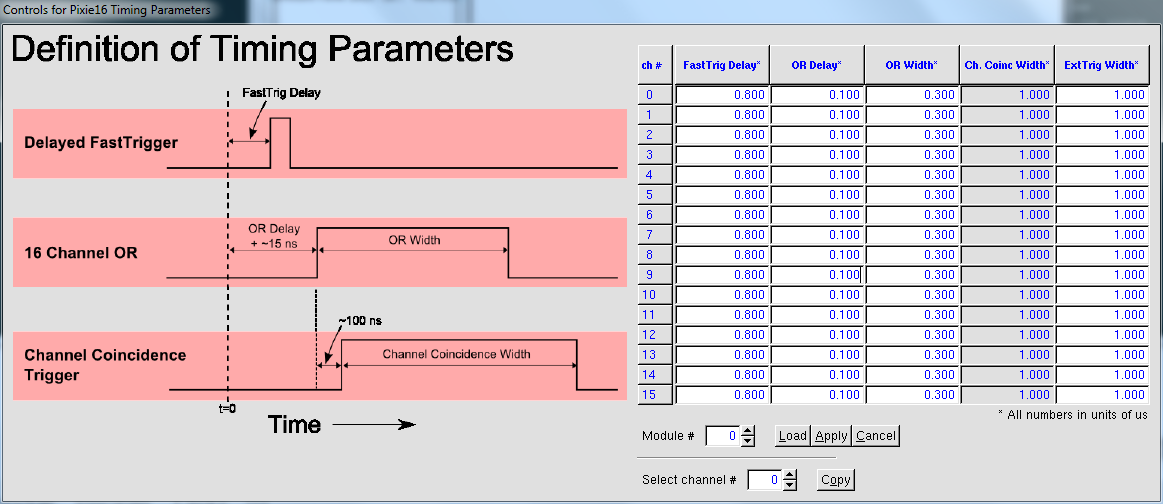
Task: Select the Ch. Coinc Width column header
Action: click(1006, 65)
